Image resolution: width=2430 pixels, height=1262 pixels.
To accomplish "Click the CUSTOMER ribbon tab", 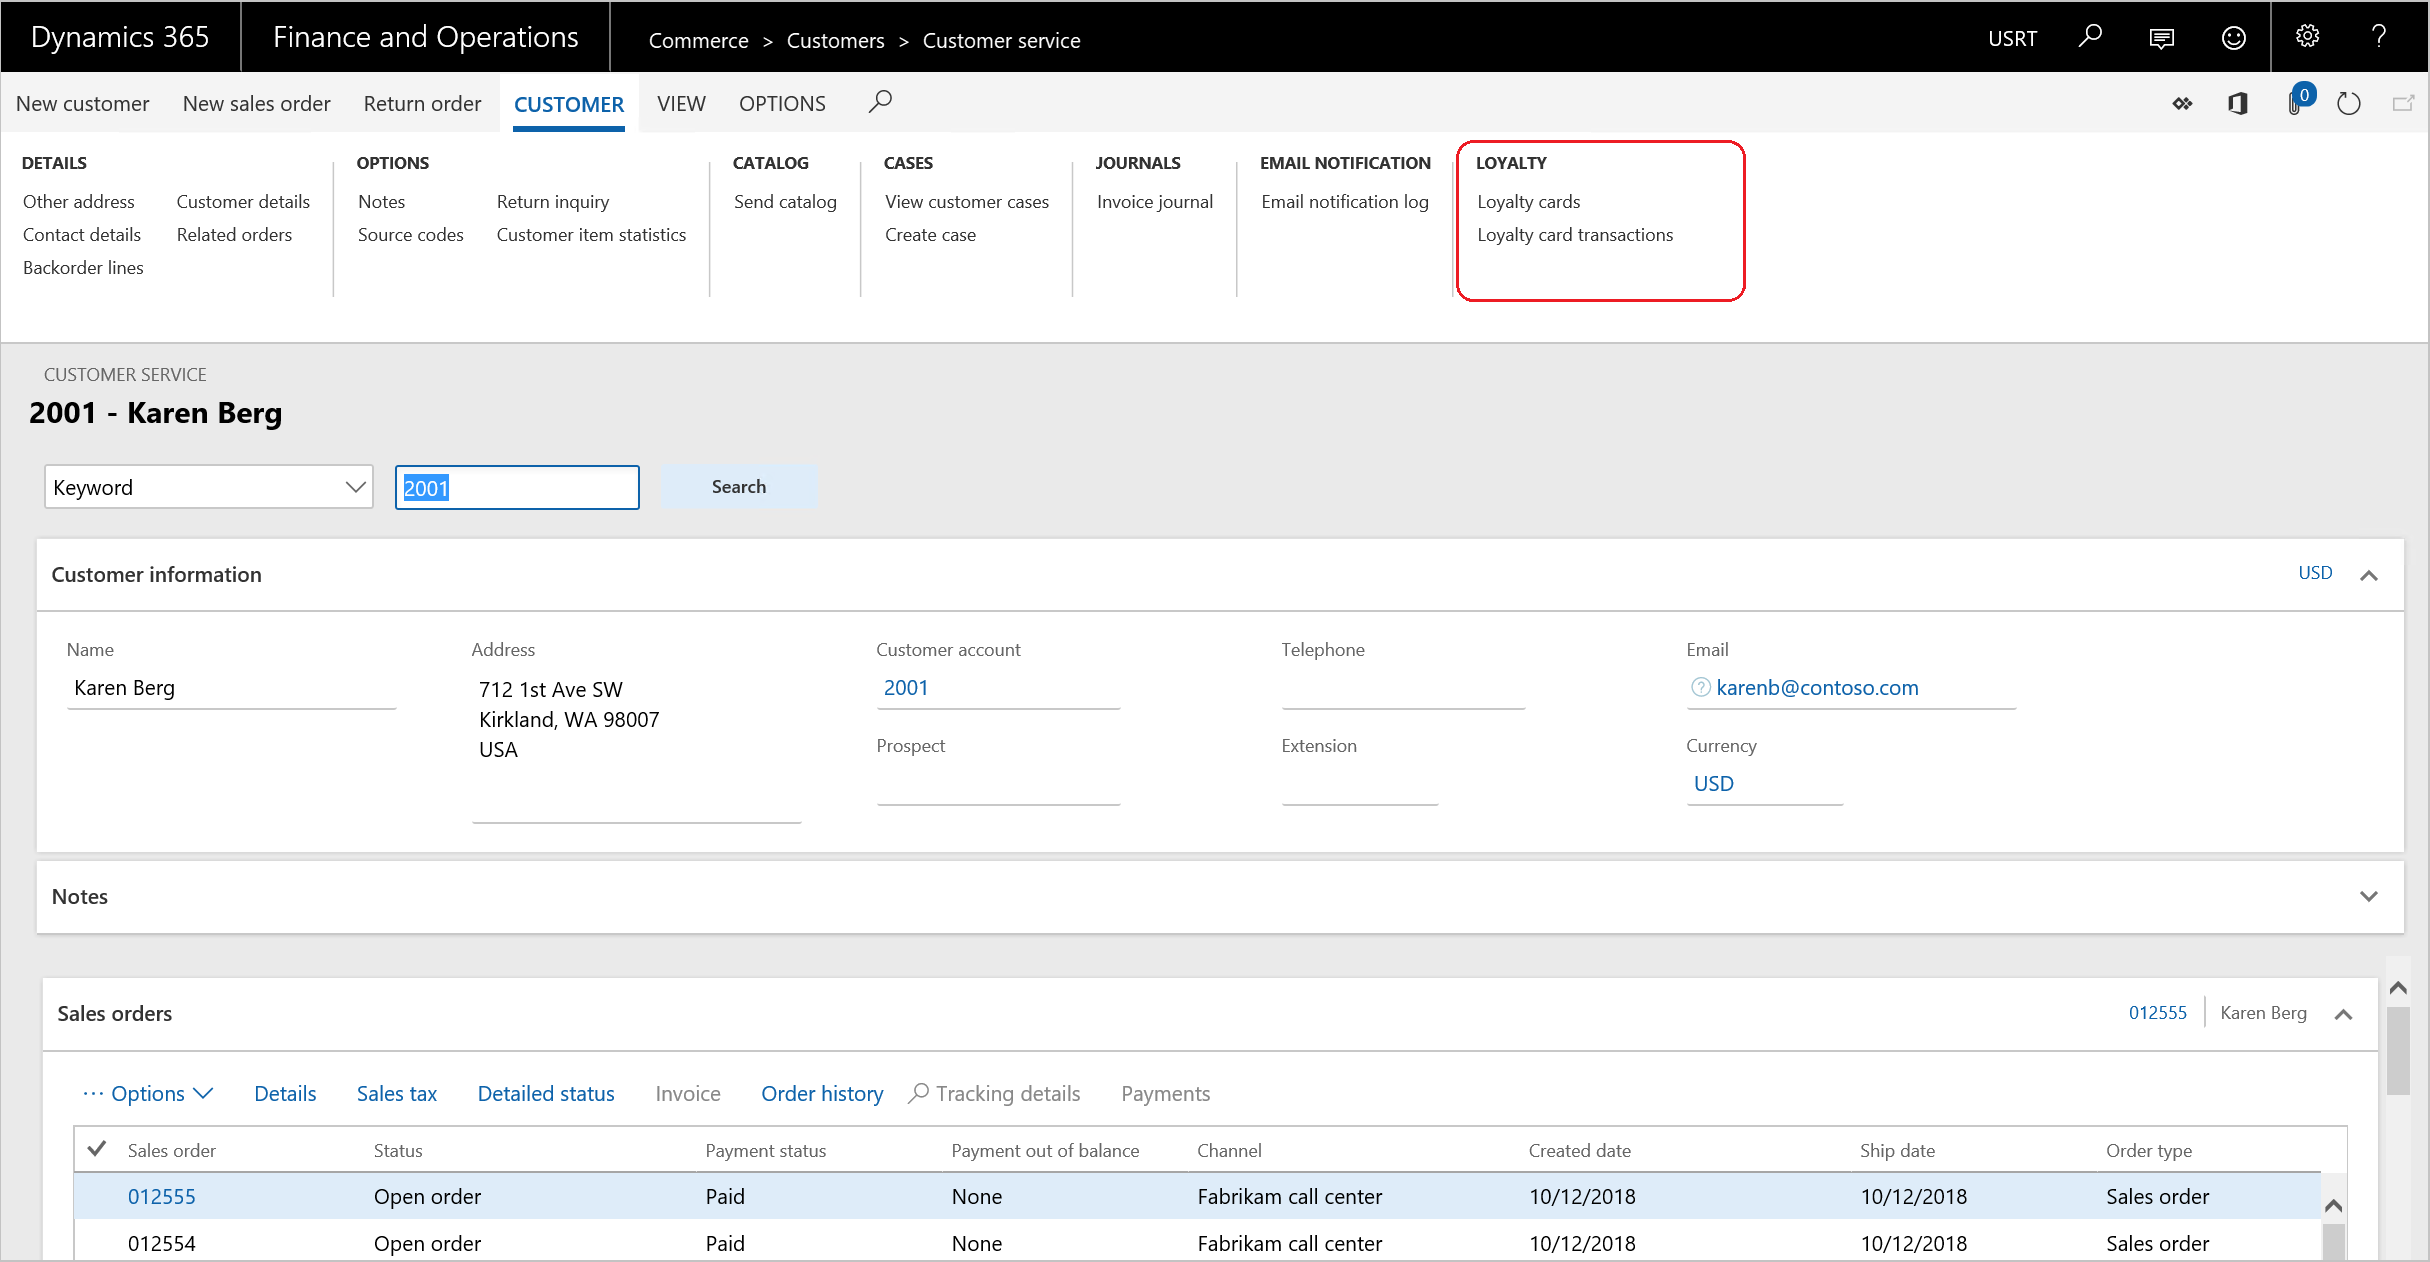I will pos(567,103).
